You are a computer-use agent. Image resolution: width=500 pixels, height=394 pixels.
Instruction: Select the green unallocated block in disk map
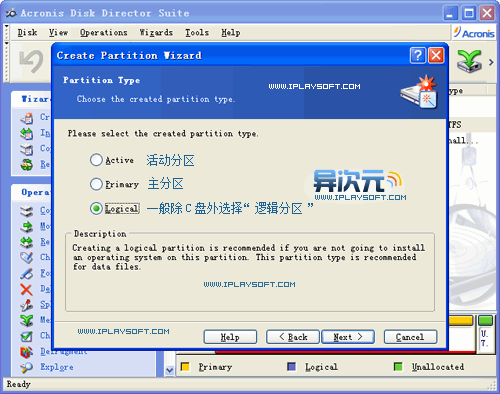(x=485, y=321)
